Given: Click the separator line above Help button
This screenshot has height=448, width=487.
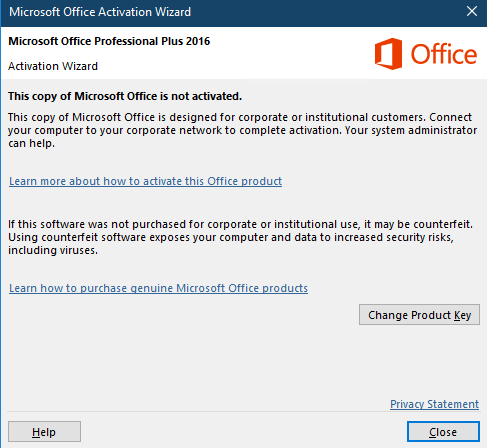Looking at the screenshot, I should (243, 412).
